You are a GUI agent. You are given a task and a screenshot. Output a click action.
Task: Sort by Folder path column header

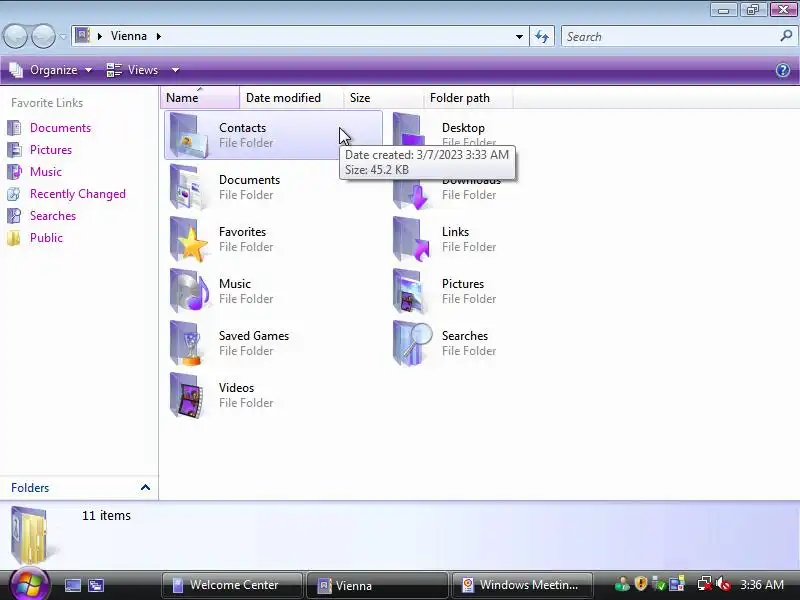click(x=468, y=97)
